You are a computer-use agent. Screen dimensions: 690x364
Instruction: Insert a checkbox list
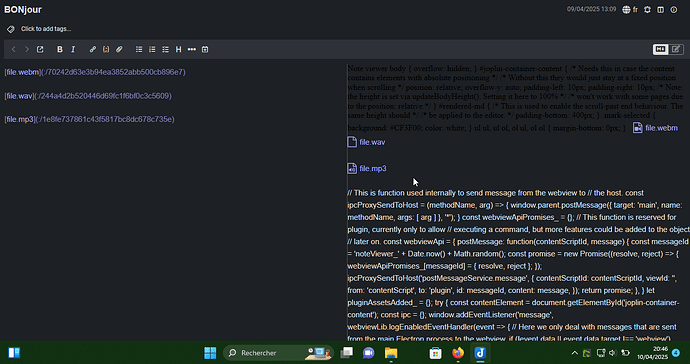[x=165, y=49]
